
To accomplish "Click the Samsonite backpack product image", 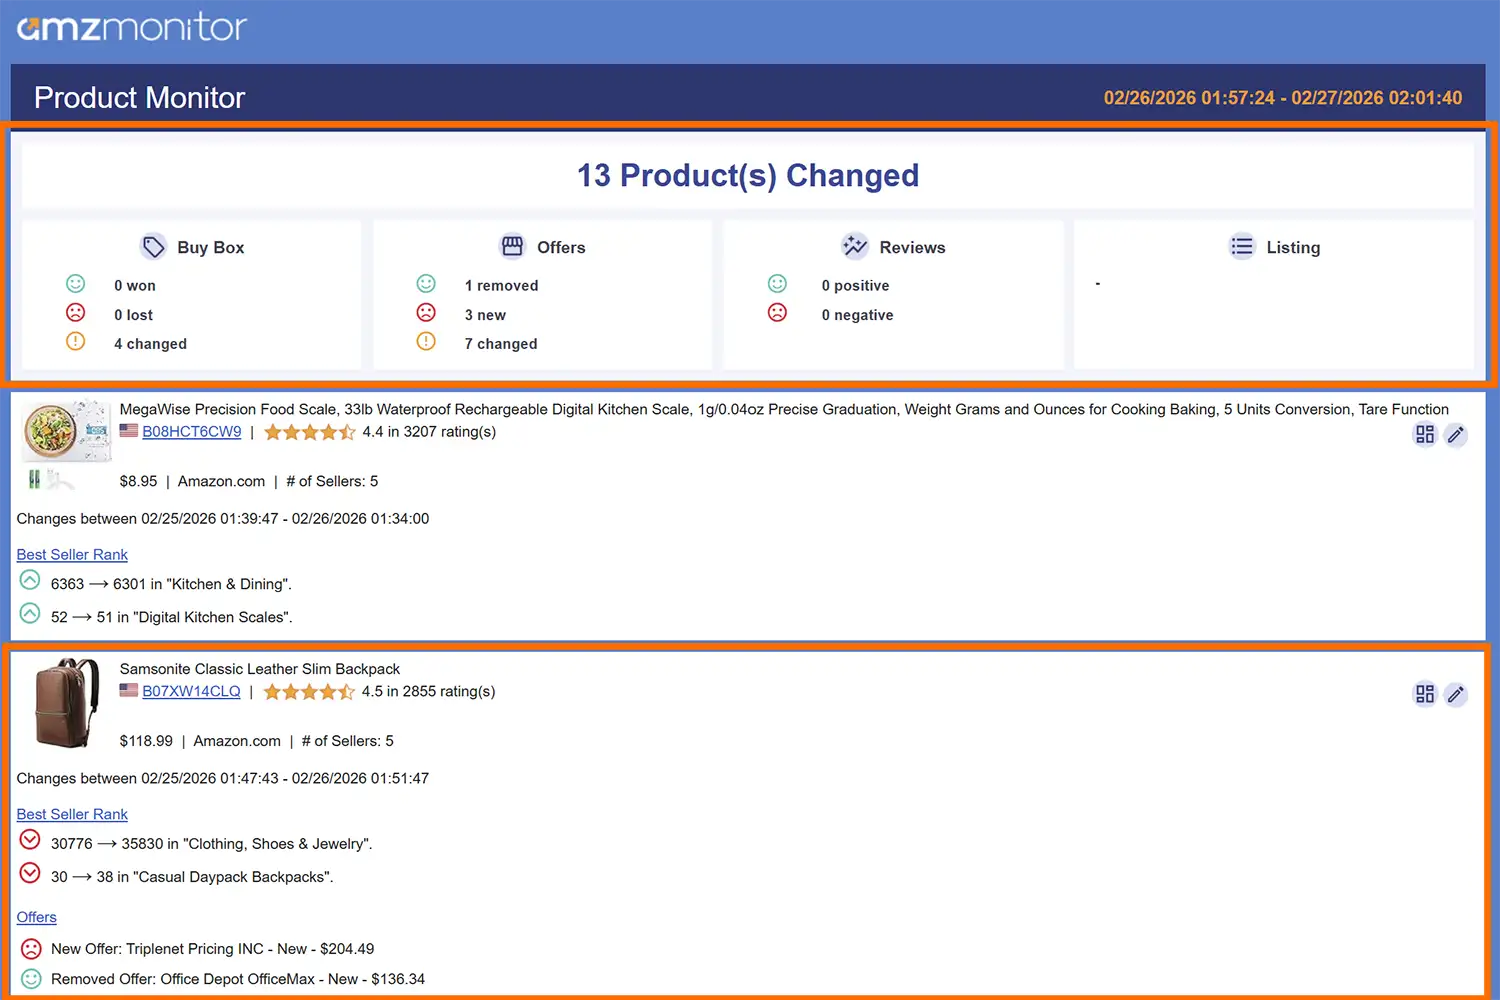I will pyautogui.click(x=66, y=702).
